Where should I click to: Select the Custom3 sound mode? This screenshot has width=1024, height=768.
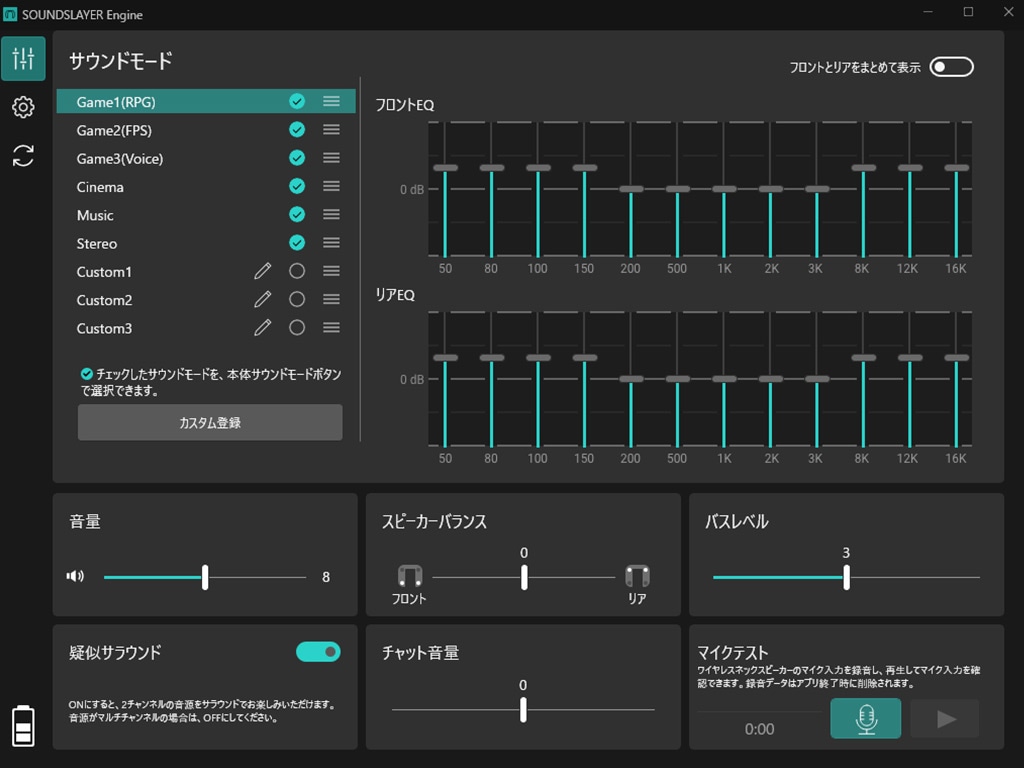click(x=206, y=328)
